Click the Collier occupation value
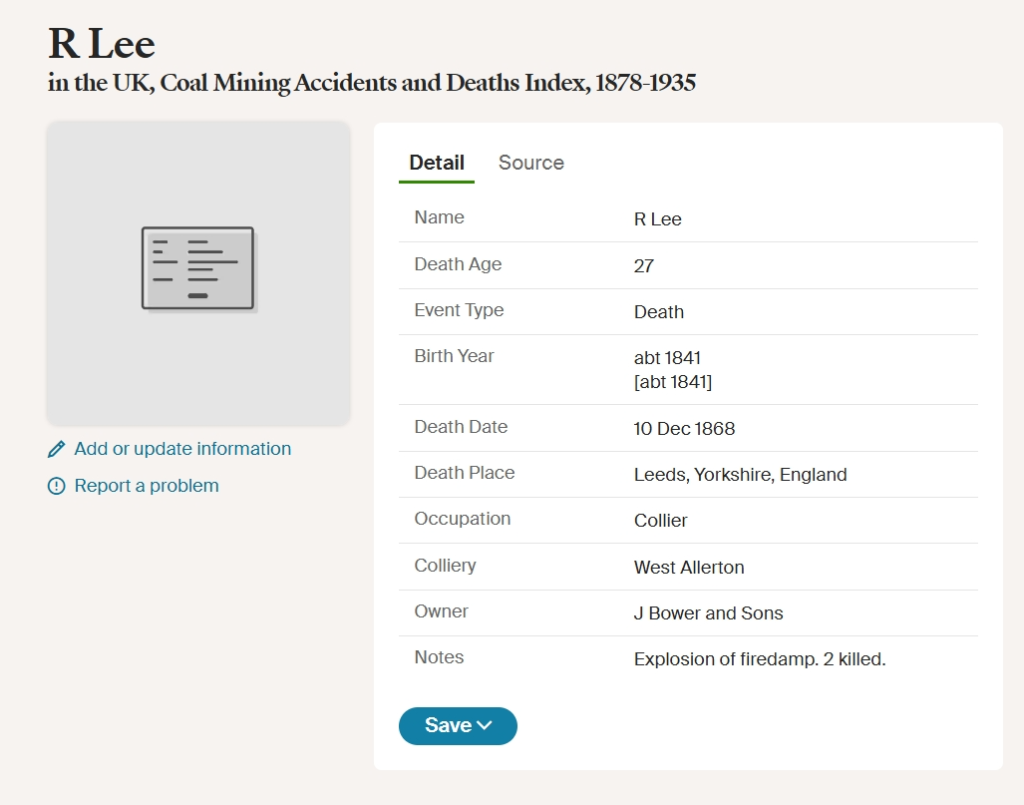The image size is (1024, 805). [660, 521]
